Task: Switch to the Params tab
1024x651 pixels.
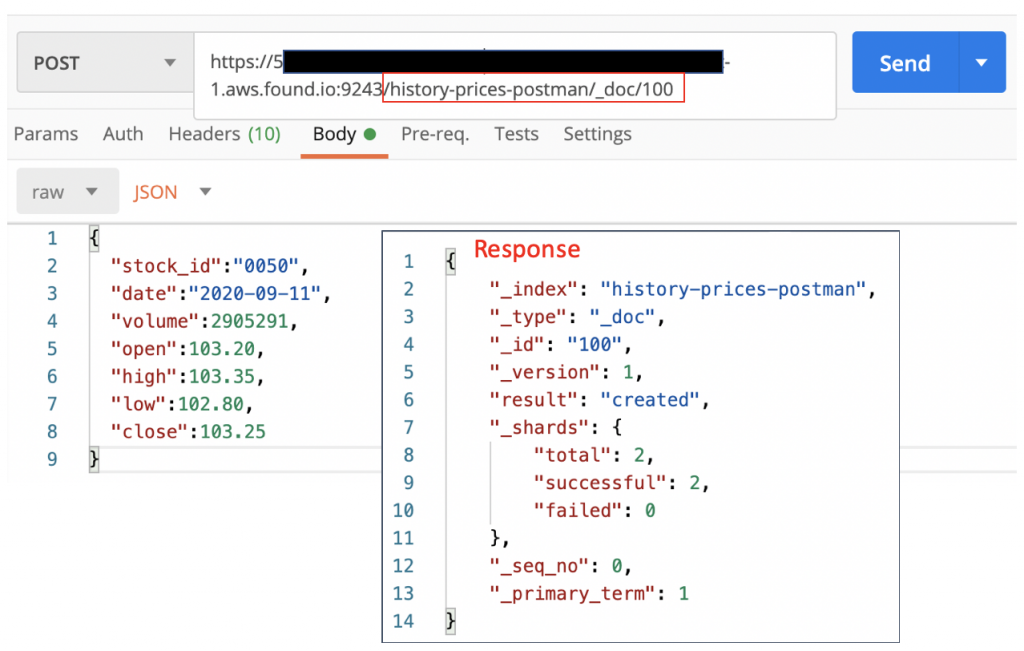Action: click(46, 134)
